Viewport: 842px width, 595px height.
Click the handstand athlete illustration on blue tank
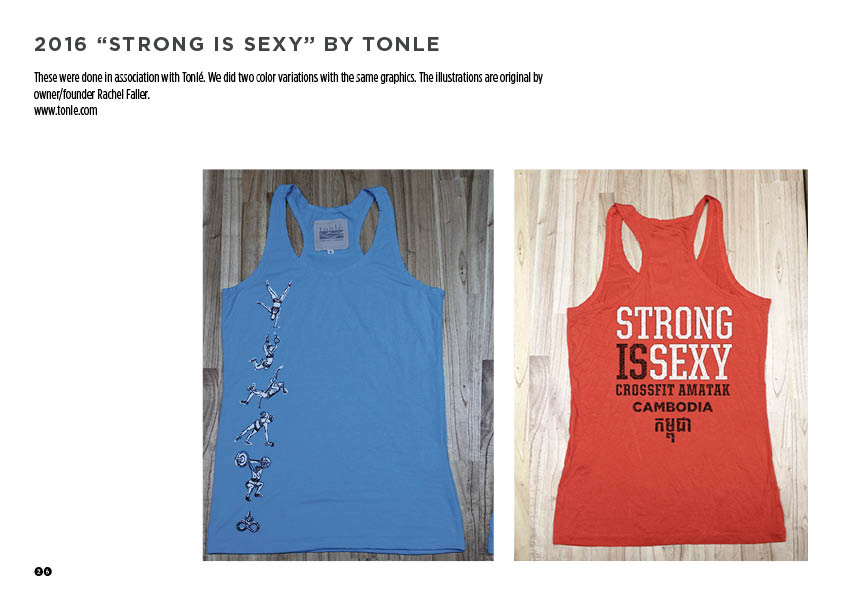[x=275, y=303]
